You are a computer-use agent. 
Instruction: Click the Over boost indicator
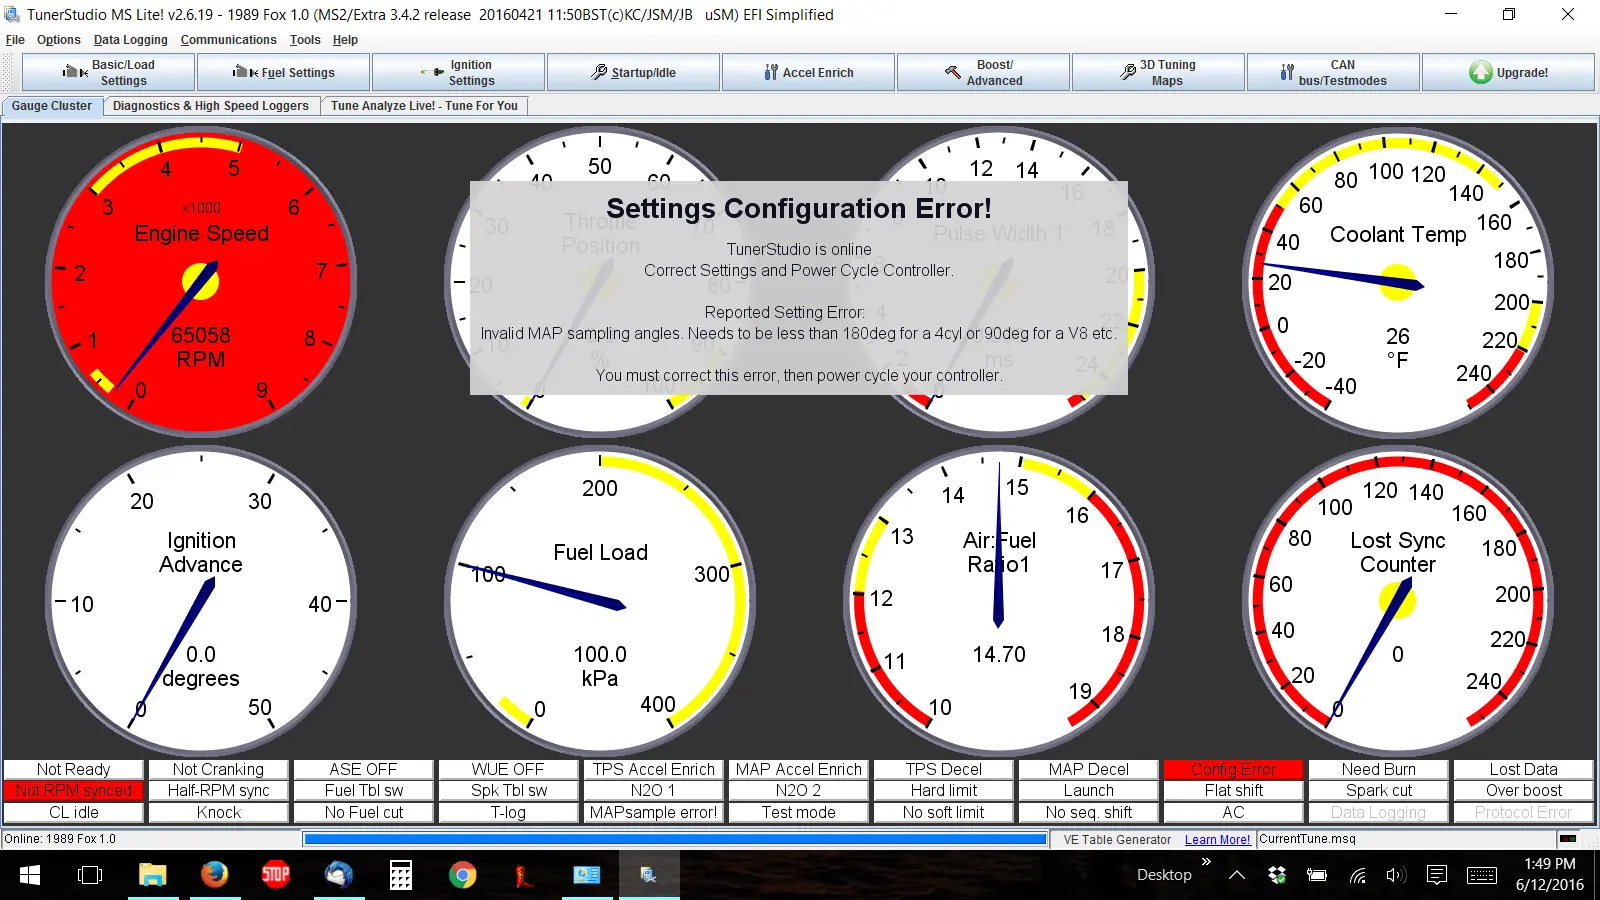click(x=1524, y=790)
